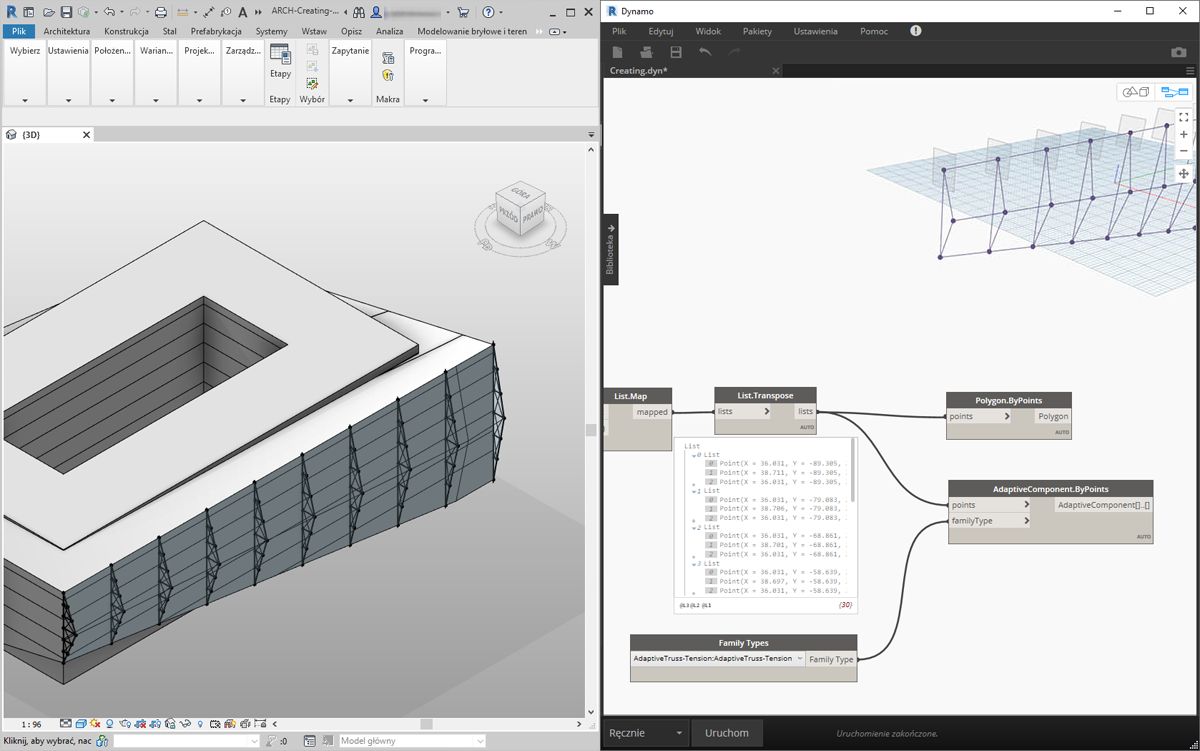Screen dimensions: 1200x751
Task: Click the ViewCube in the 3D view
Action: point(519,211)
